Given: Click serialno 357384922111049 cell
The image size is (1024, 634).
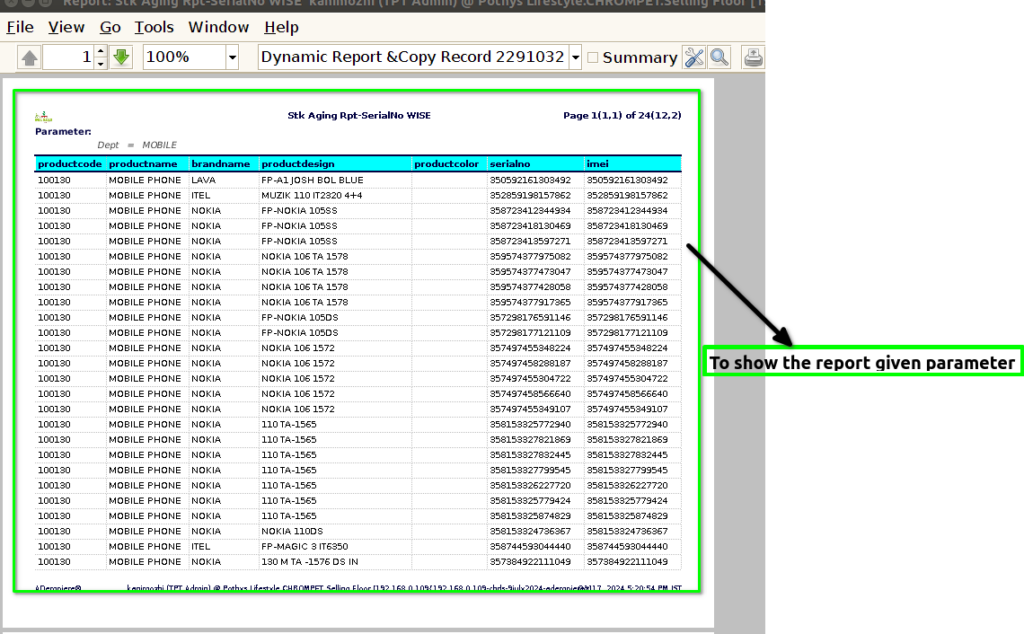Looking at the screenshot, I should click(x=530, y=562).
